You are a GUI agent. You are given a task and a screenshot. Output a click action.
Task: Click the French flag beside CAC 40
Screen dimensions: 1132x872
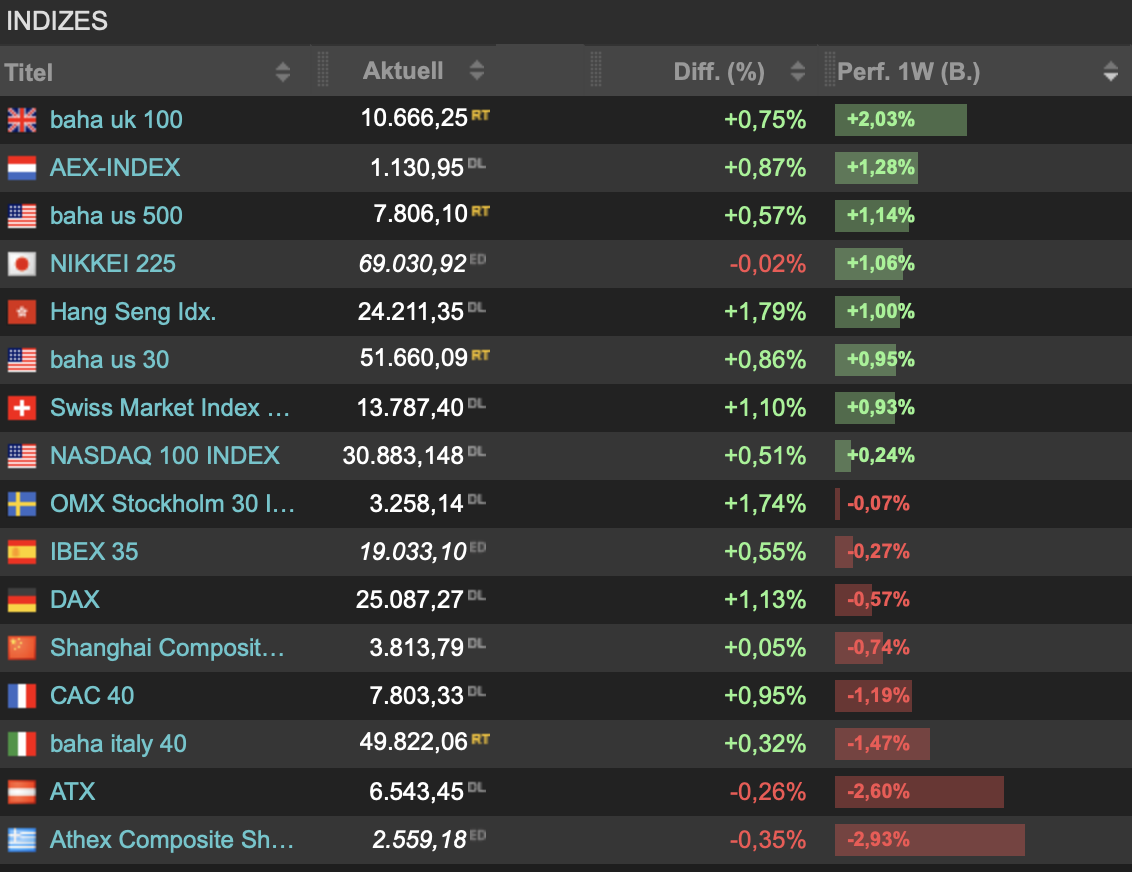pos(22,696)
